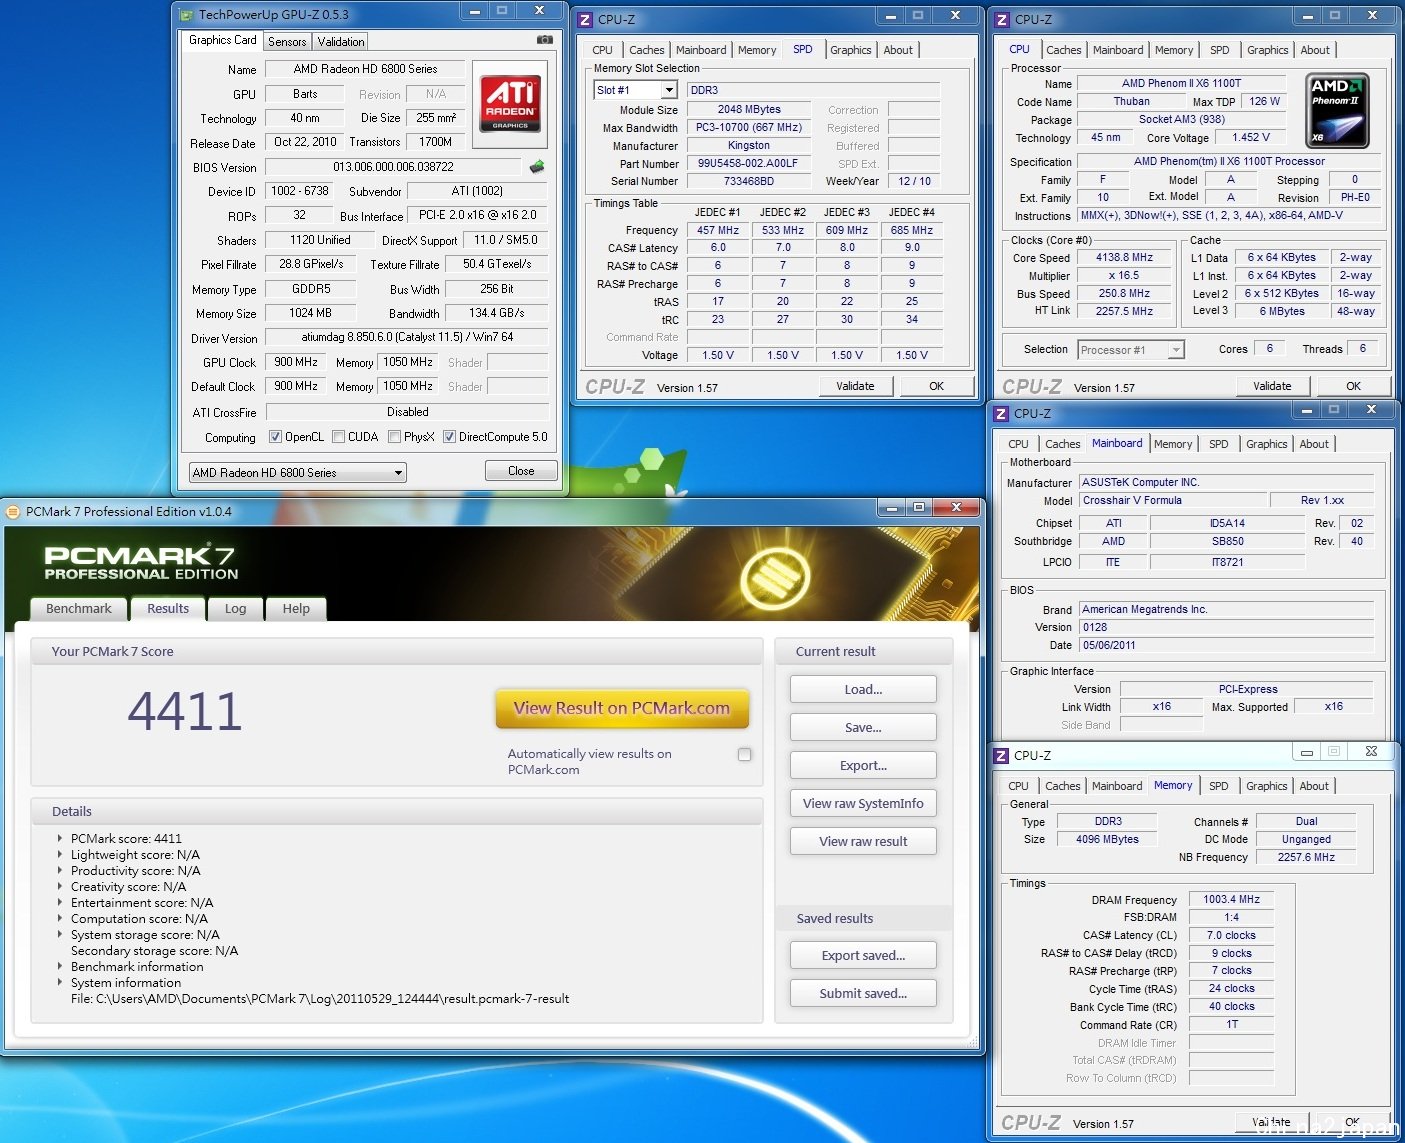Click the Secondary storage score: N/A line
Viewport: 1405px width, 1143px height.
tap(154, 950)
